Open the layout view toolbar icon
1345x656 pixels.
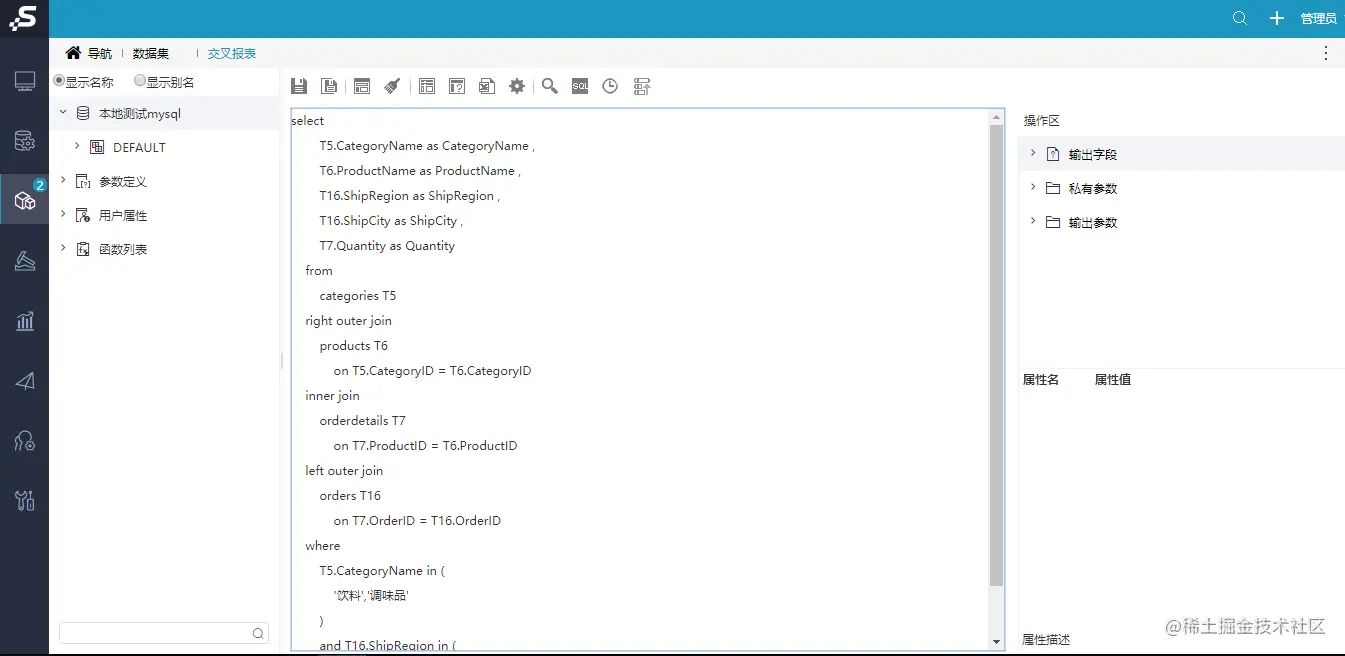362,86
